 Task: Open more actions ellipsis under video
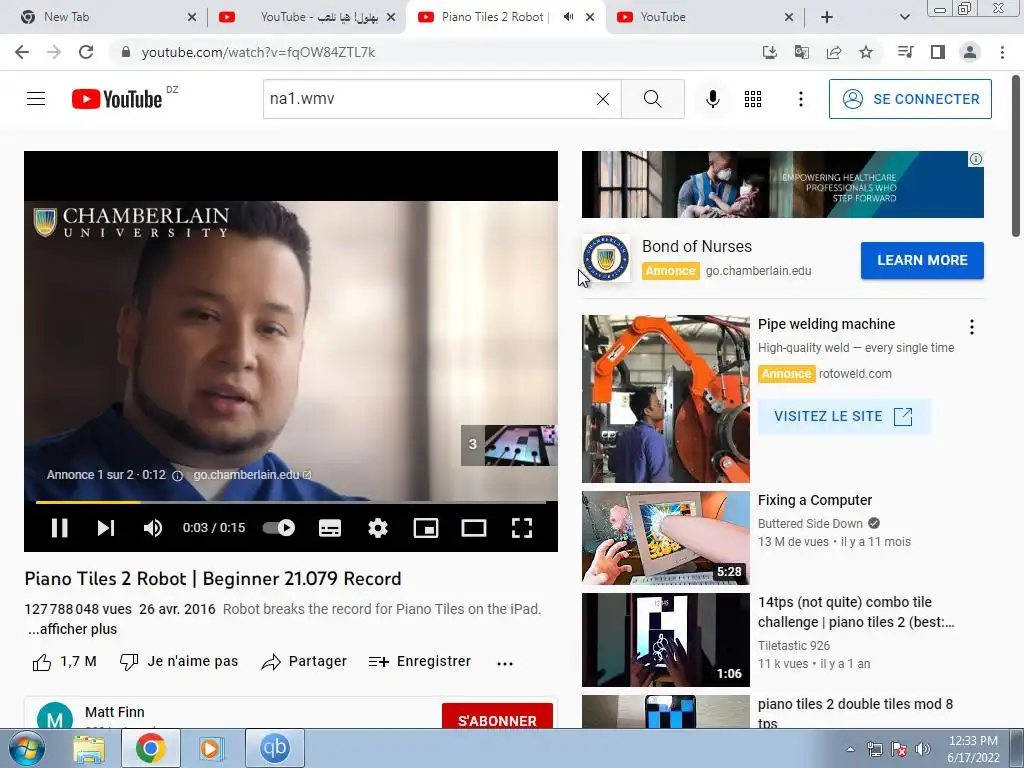pyautogui.click(x=505, y=664)
